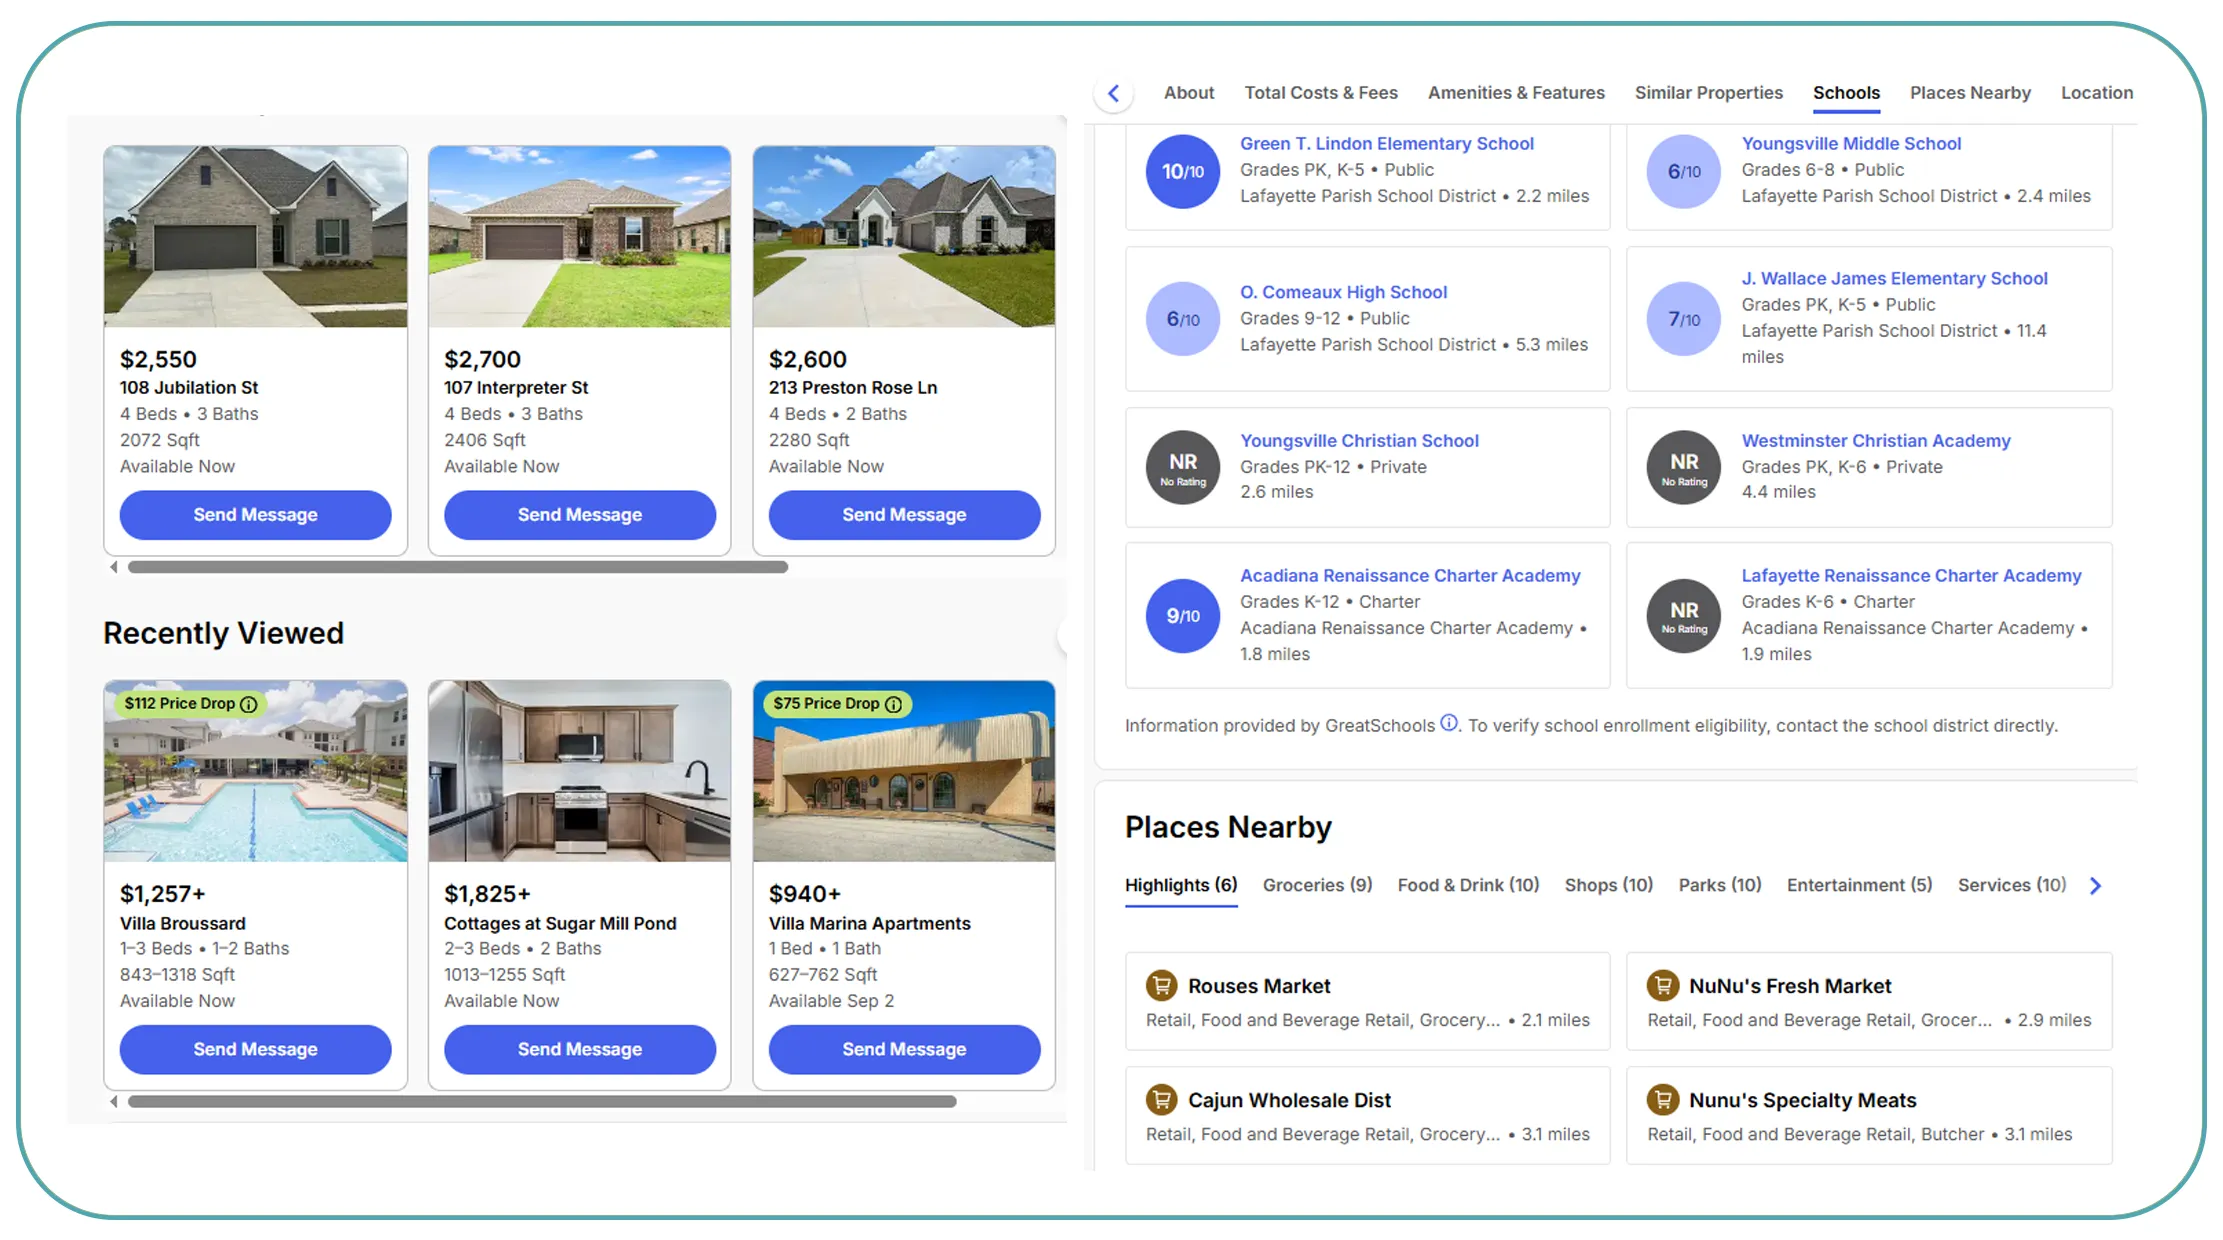This screenshot has height=1240, width=2223.
Task: Send message for 107 Interpreter St
Action: (x=580, y=515)
